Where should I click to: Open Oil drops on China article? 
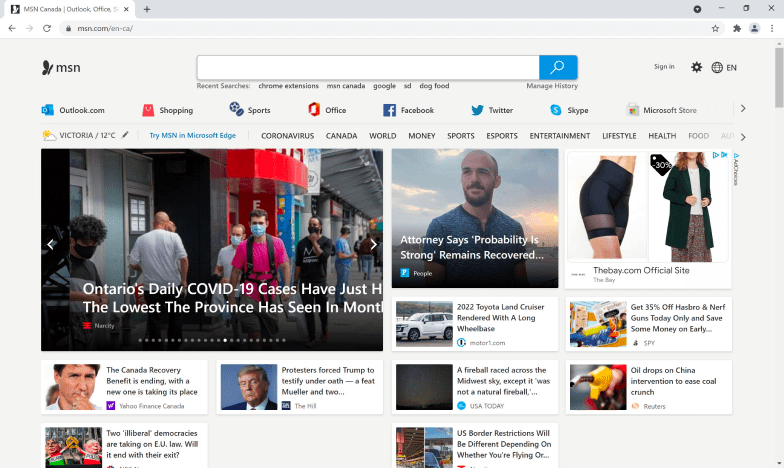point(648,387)
